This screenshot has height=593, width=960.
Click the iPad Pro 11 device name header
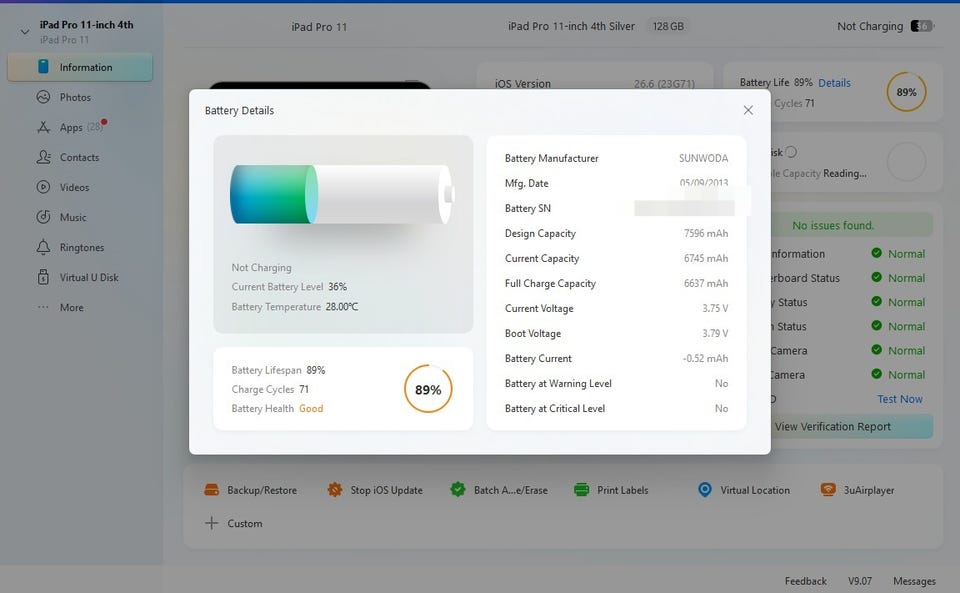coord(319,27)
